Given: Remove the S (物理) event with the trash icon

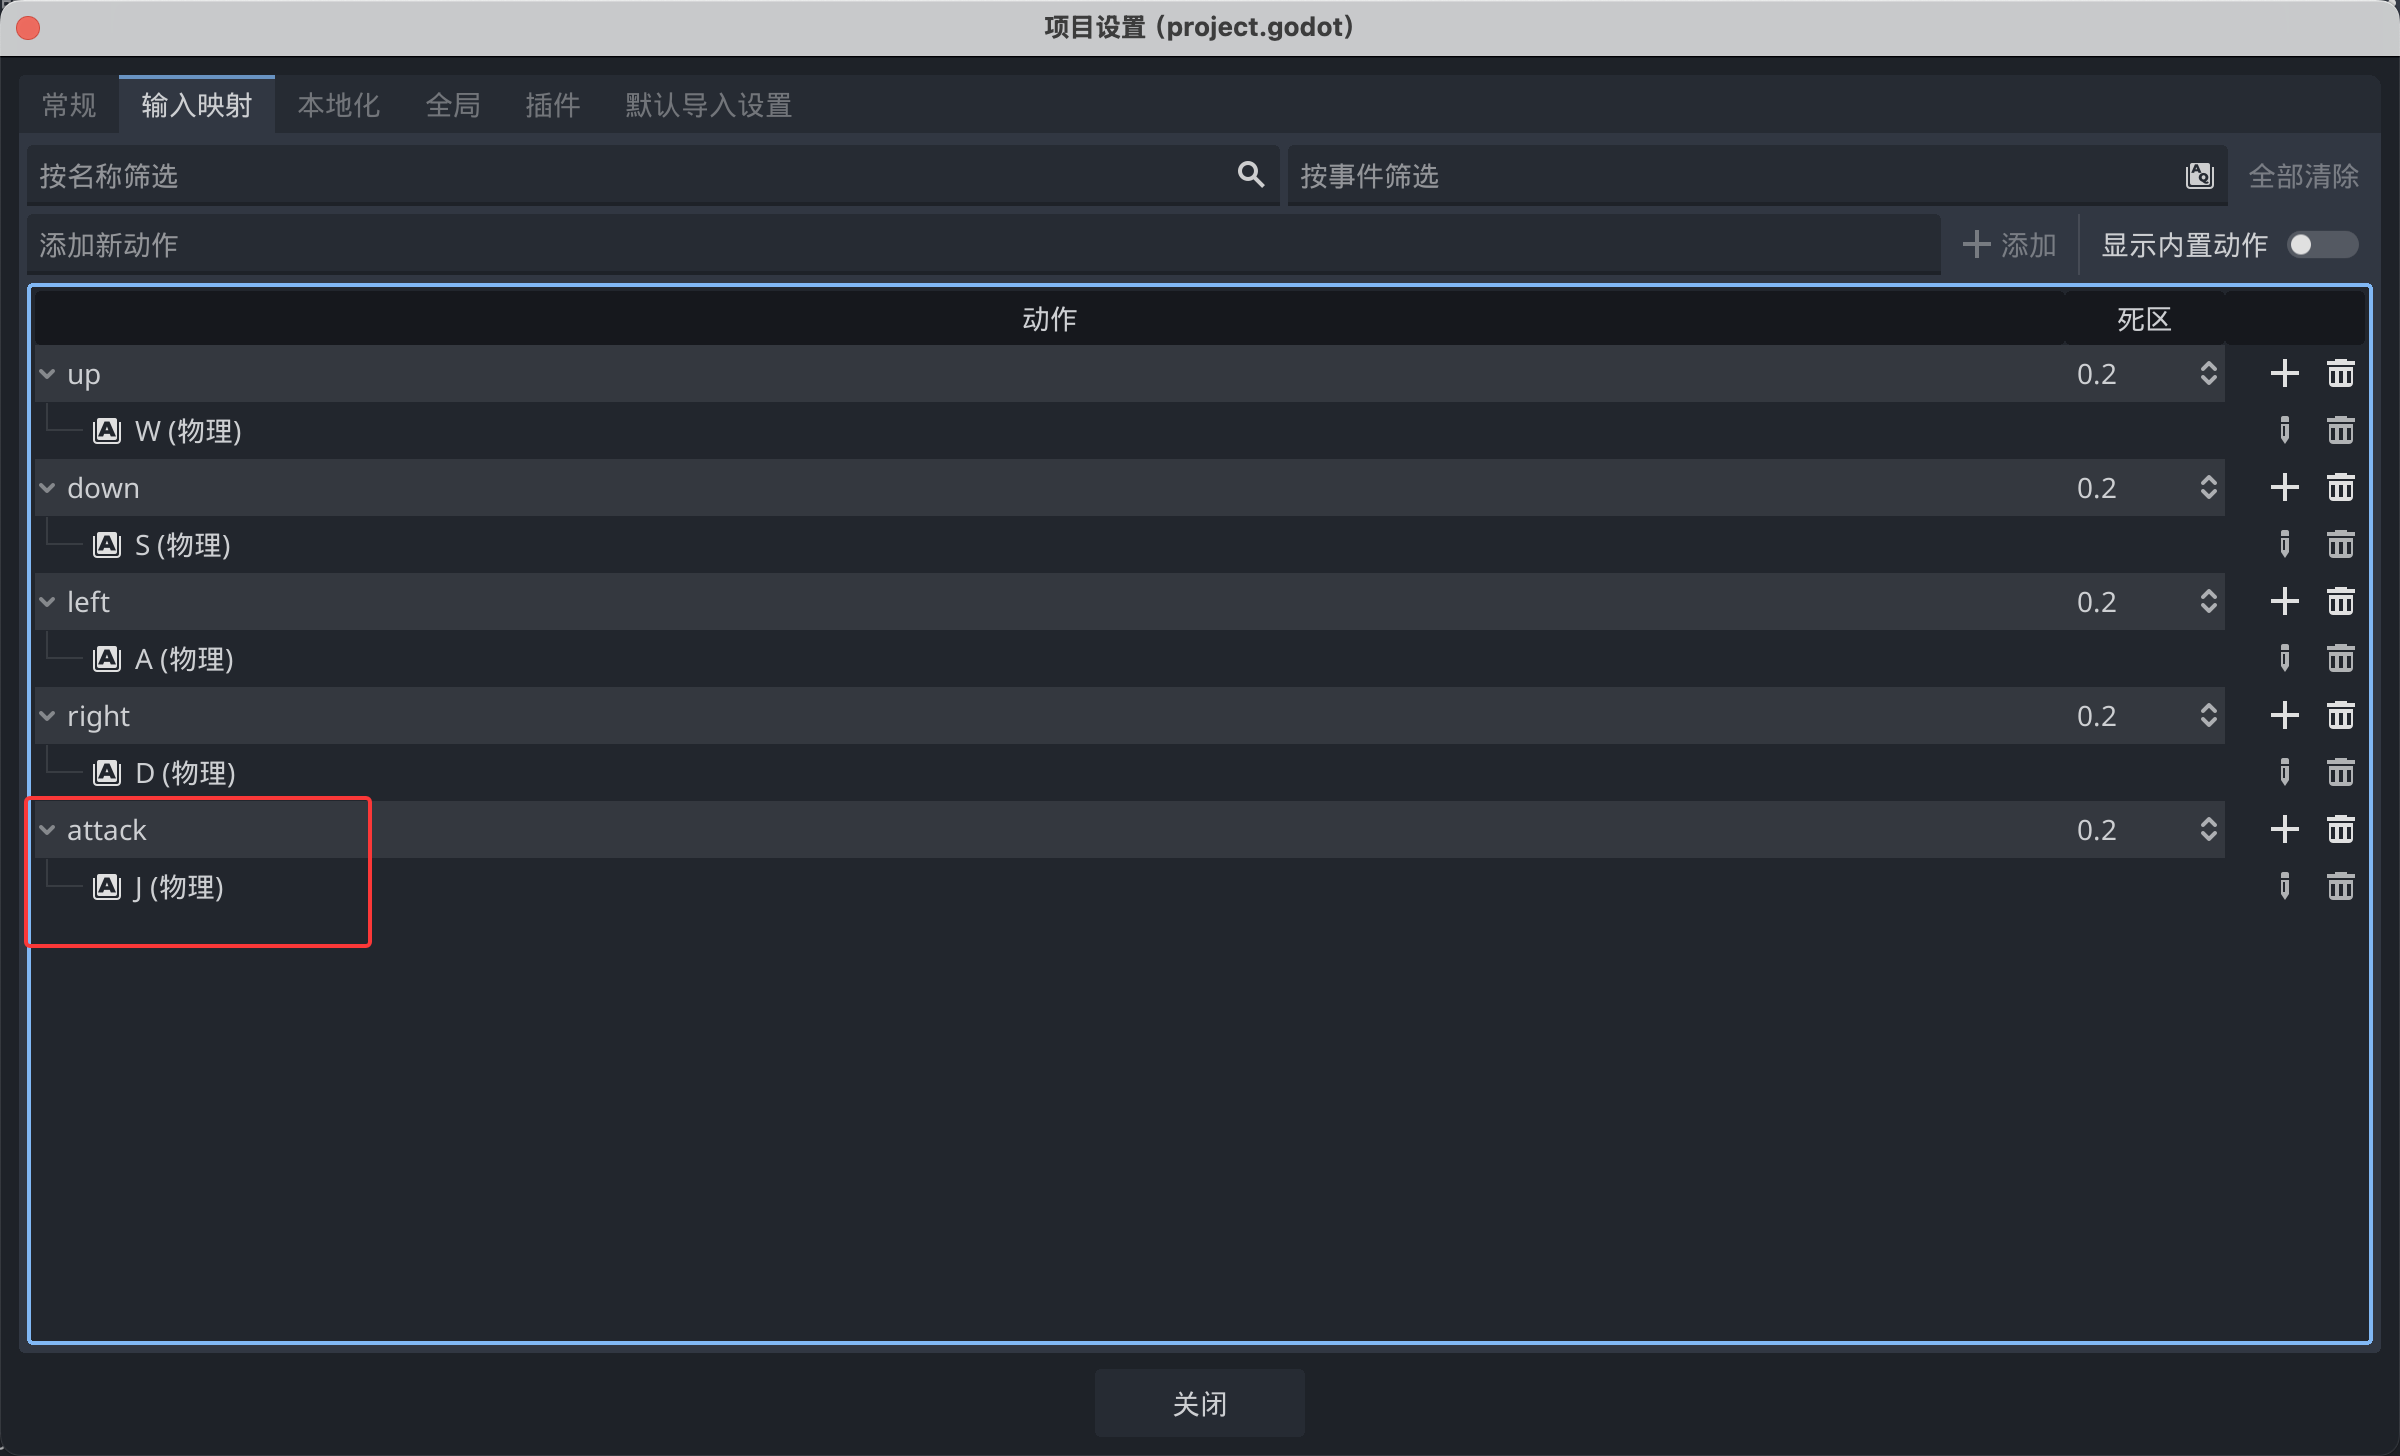Looking at the screenshot, I should coord(2340,545).
